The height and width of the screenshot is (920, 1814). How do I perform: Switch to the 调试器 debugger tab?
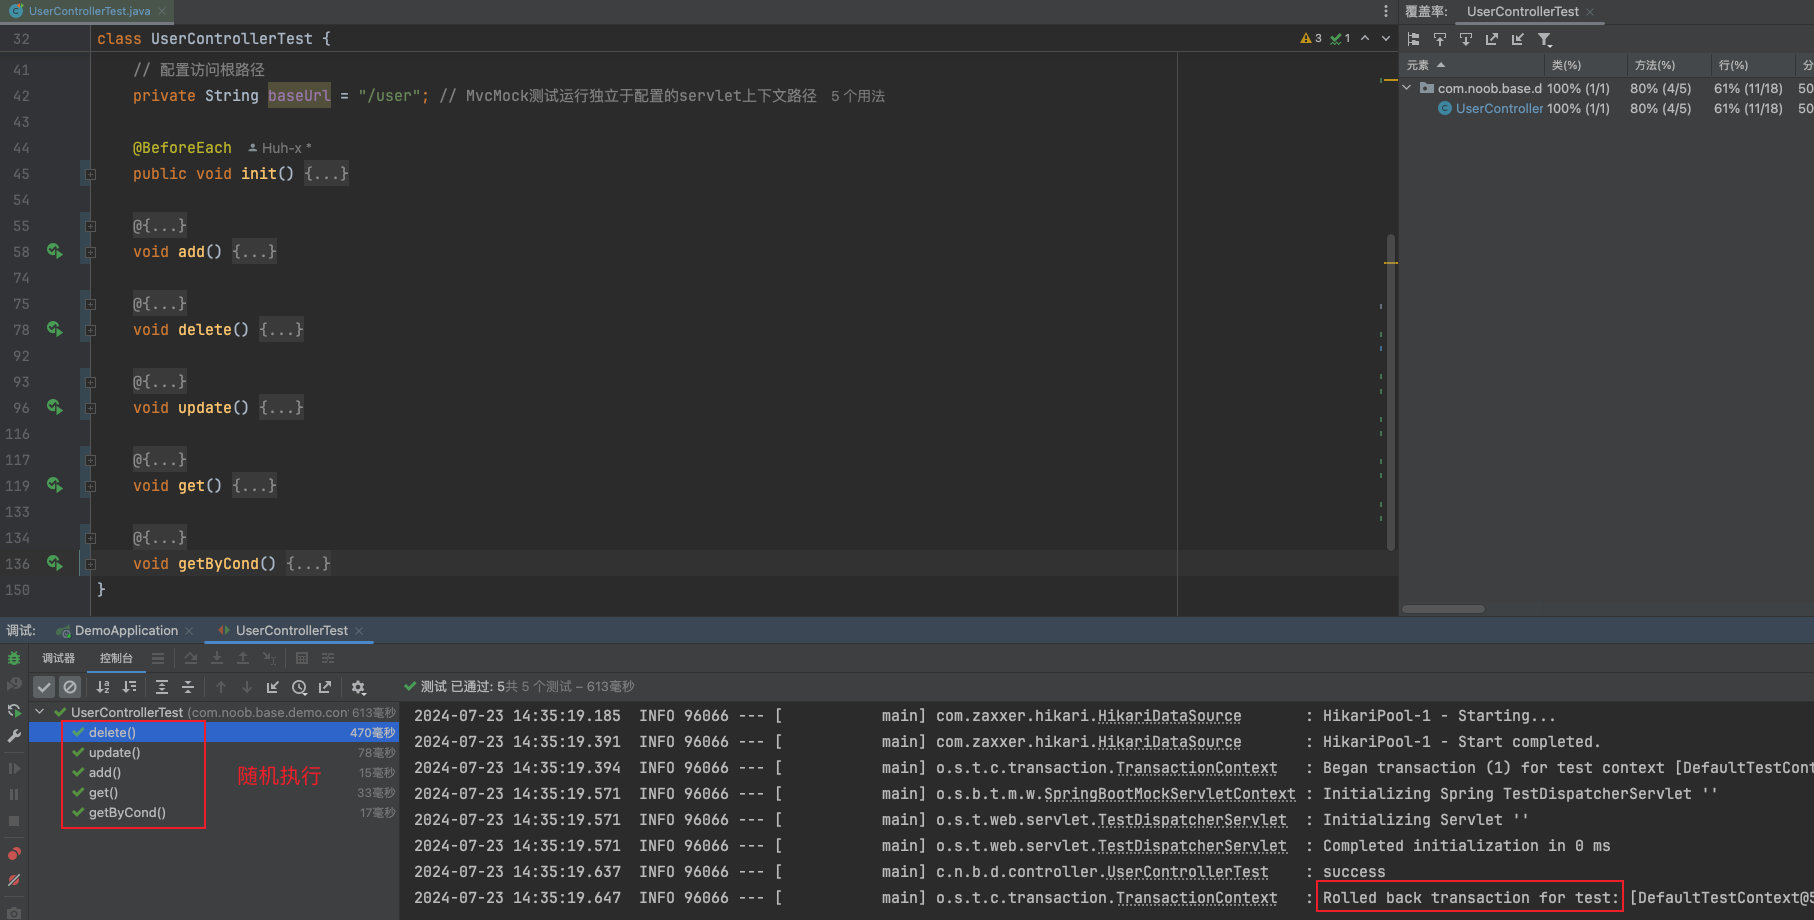58,658
